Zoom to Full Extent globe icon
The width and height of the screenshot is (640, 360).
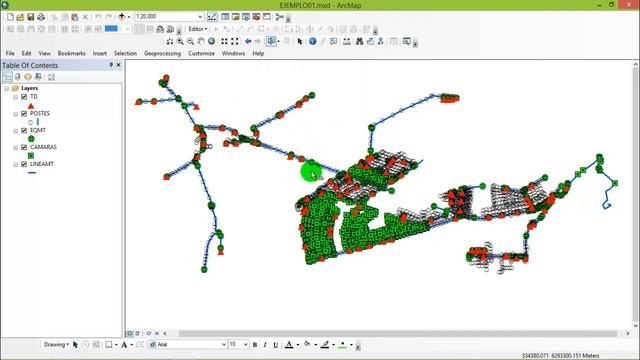tap(211, 41)
